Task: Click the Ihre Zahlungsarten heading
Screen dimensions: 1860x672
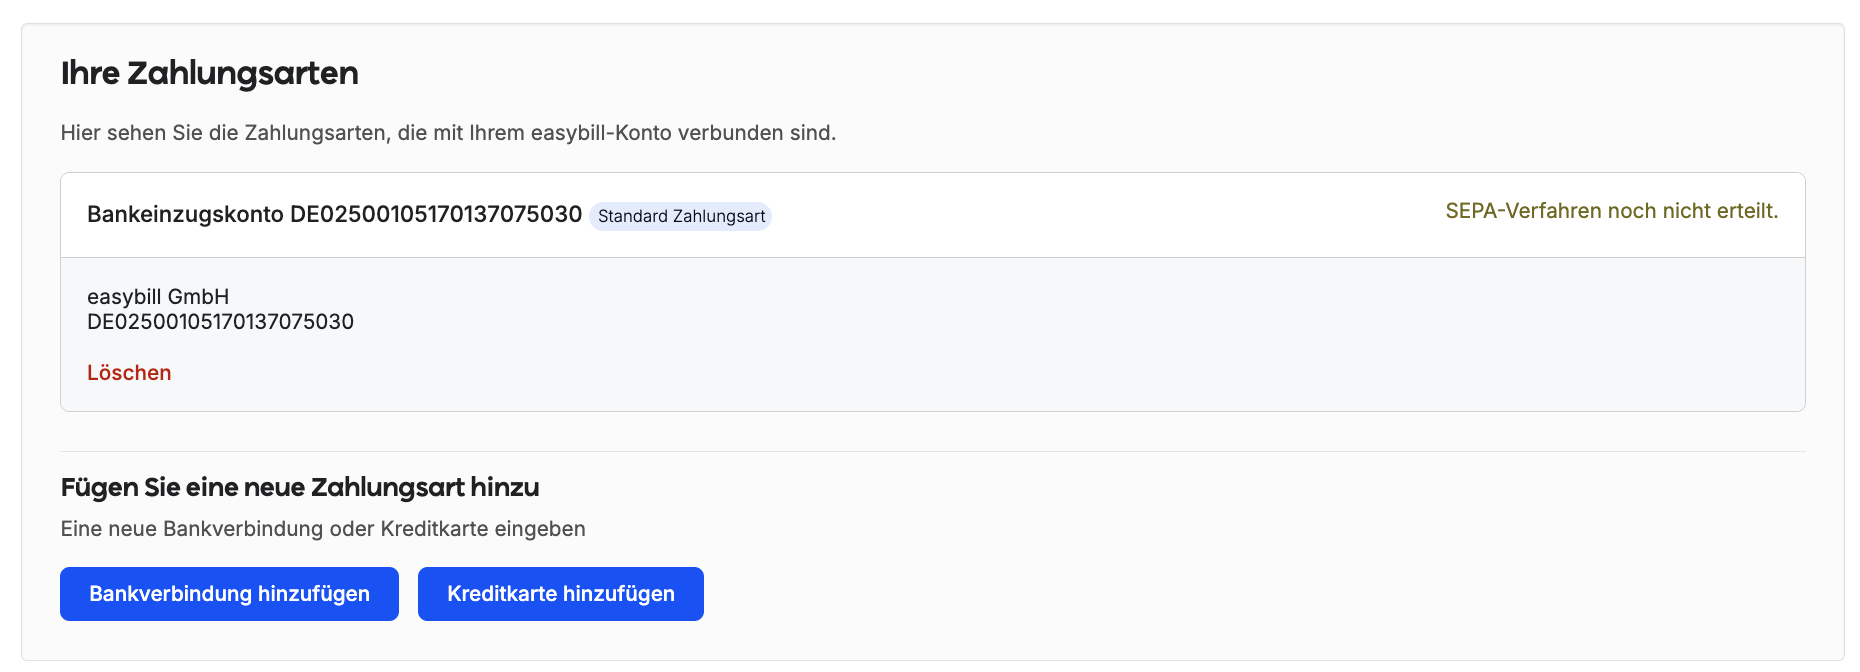Action: pos(209,73)
